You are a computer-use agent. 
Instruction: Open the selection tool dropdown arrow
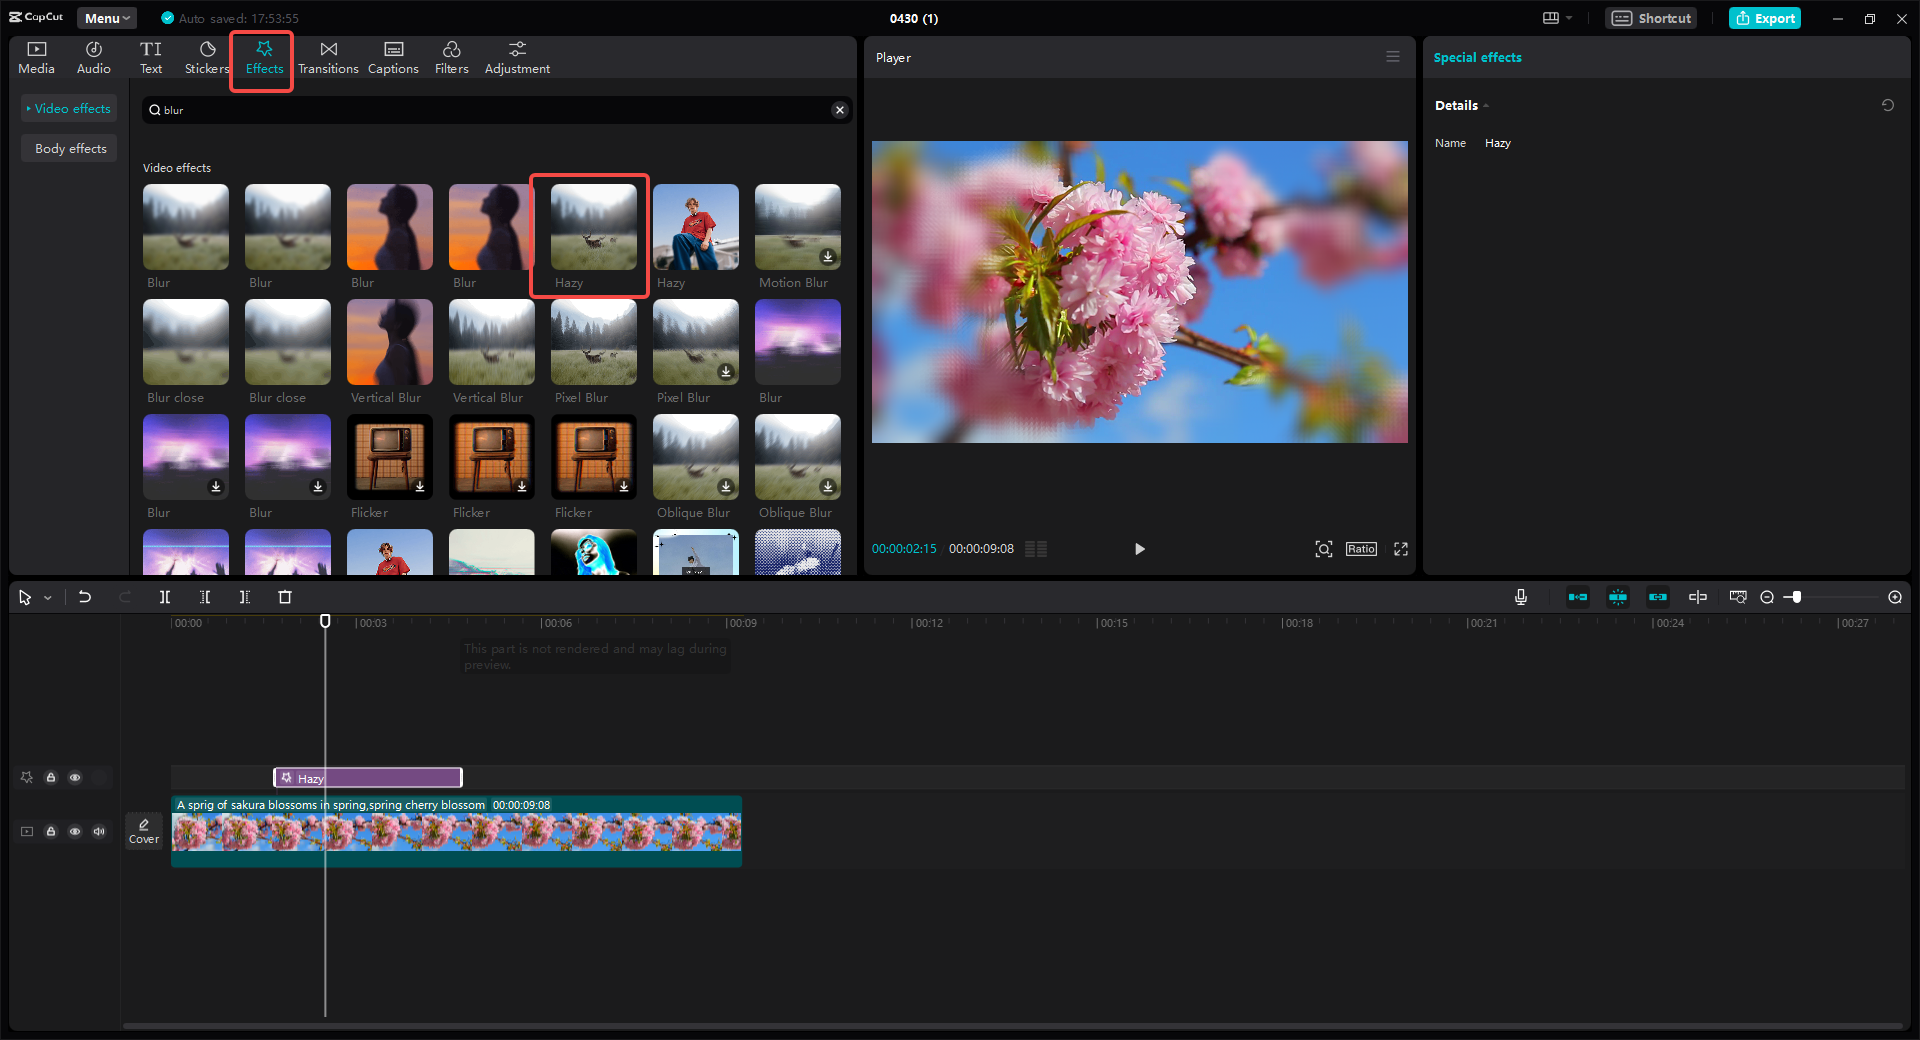tap(46, 597)
